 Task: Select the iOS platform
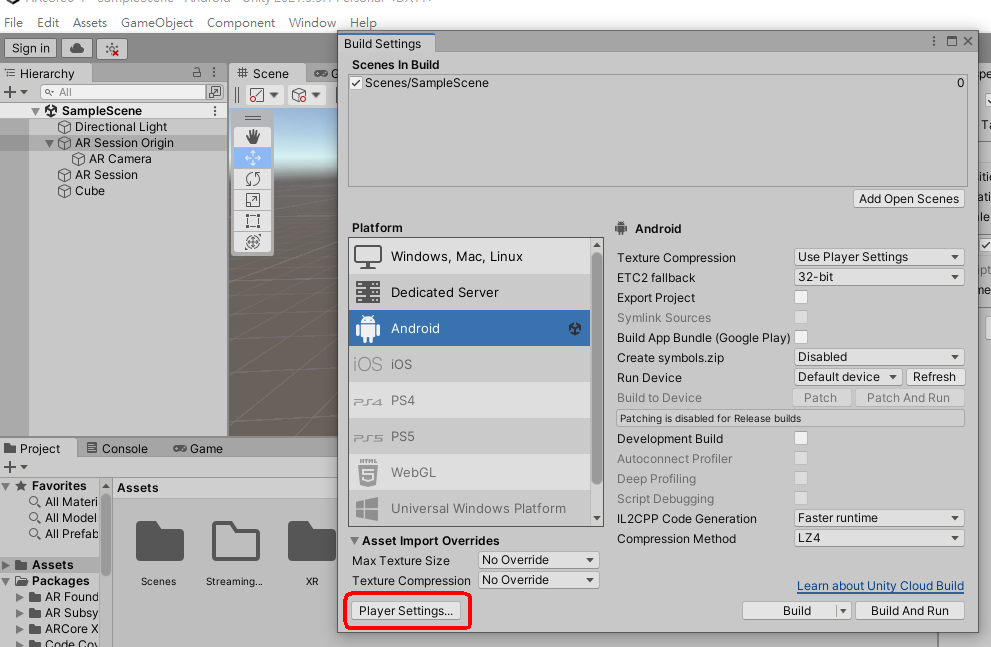point(470,365)
